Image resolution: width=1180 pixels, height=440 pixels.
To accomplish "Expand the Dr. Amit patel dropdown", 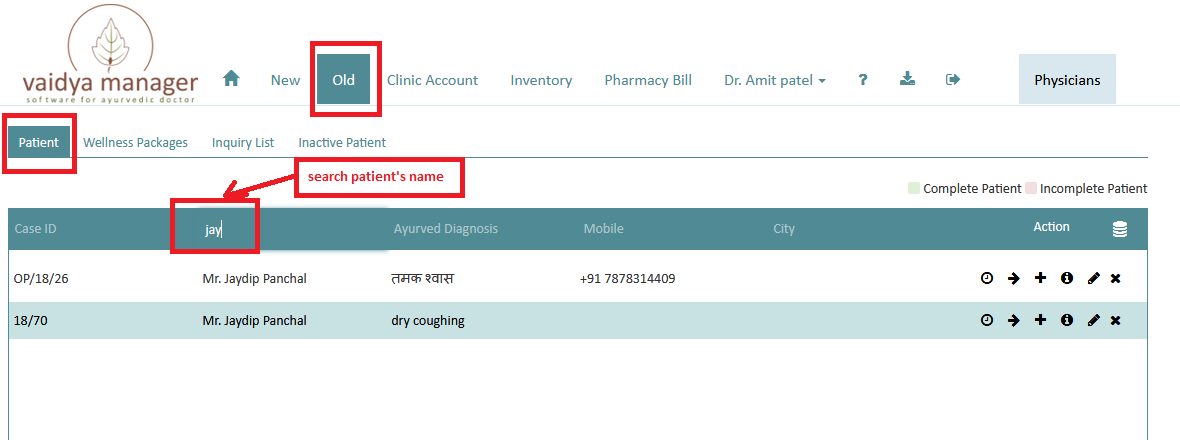I will pos(775,80).
